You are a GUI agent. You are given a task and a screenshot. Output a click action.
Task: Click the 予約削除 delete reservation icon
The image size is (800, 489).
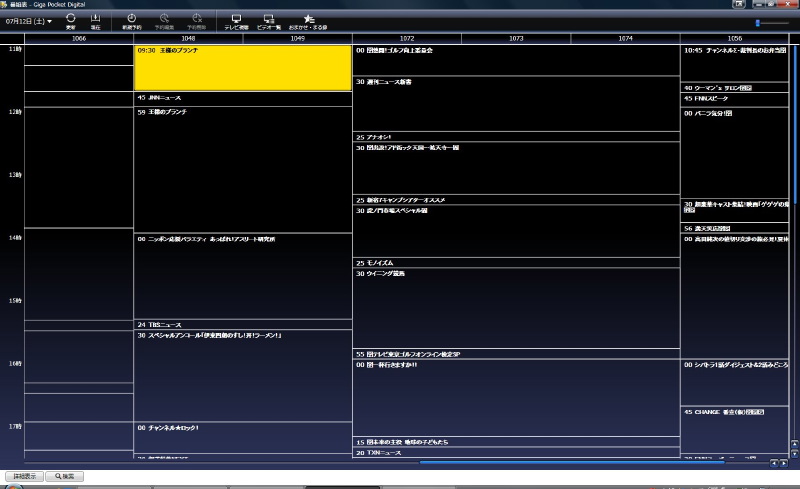click(x=197, y=20)
